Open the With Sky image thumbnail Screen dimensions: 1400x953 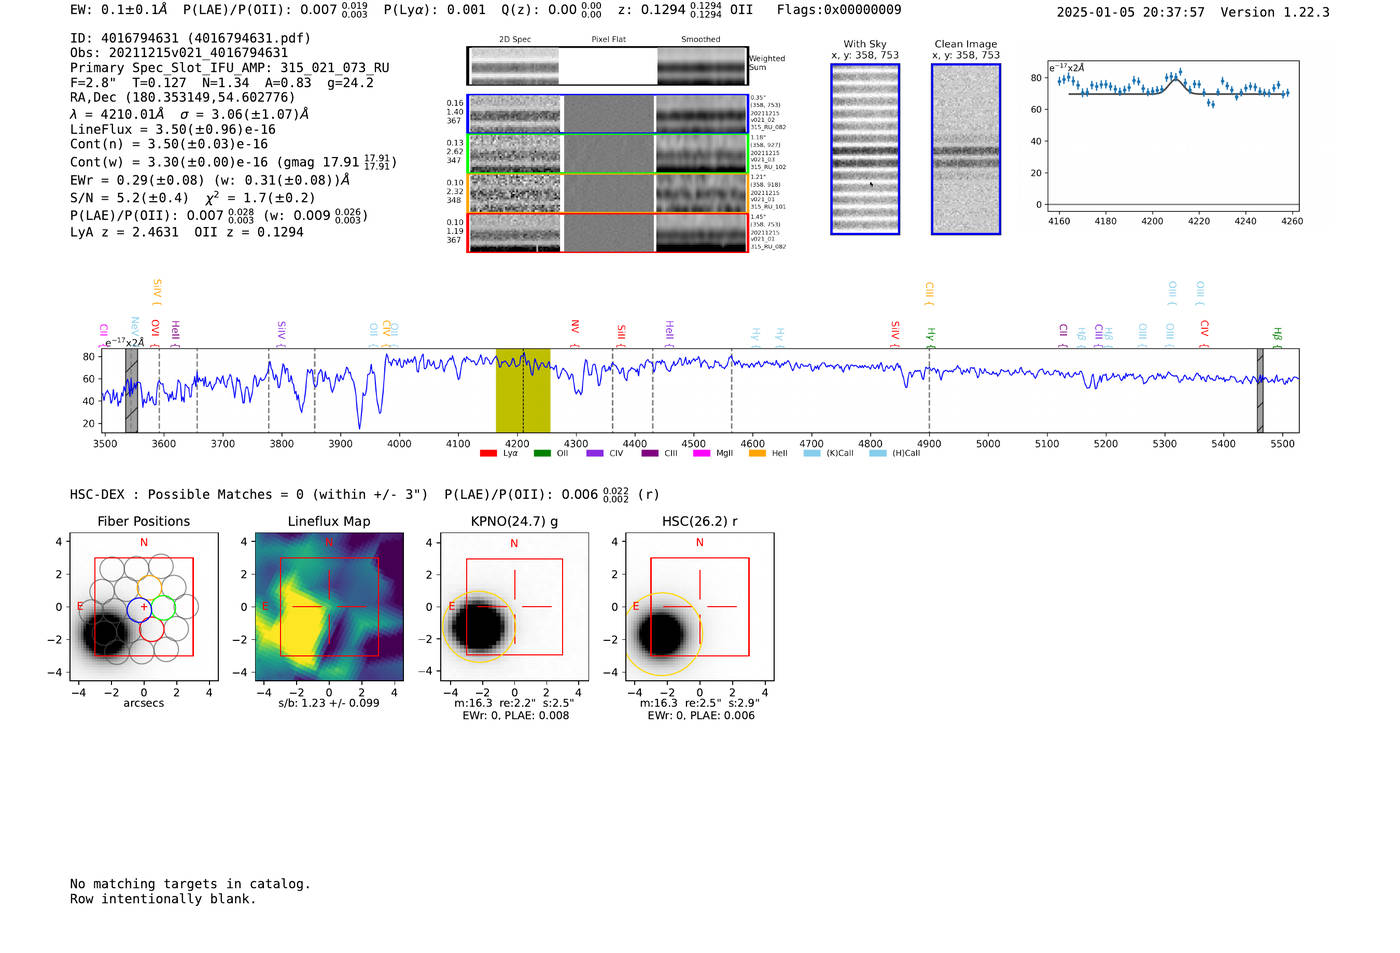865,149
